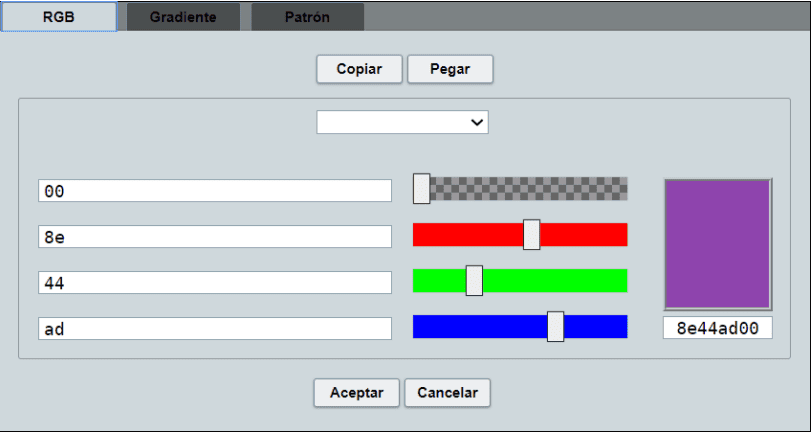Screen dimensions: 812x433
Task: Click the blue value field showing ad
Action: (214, 329)
